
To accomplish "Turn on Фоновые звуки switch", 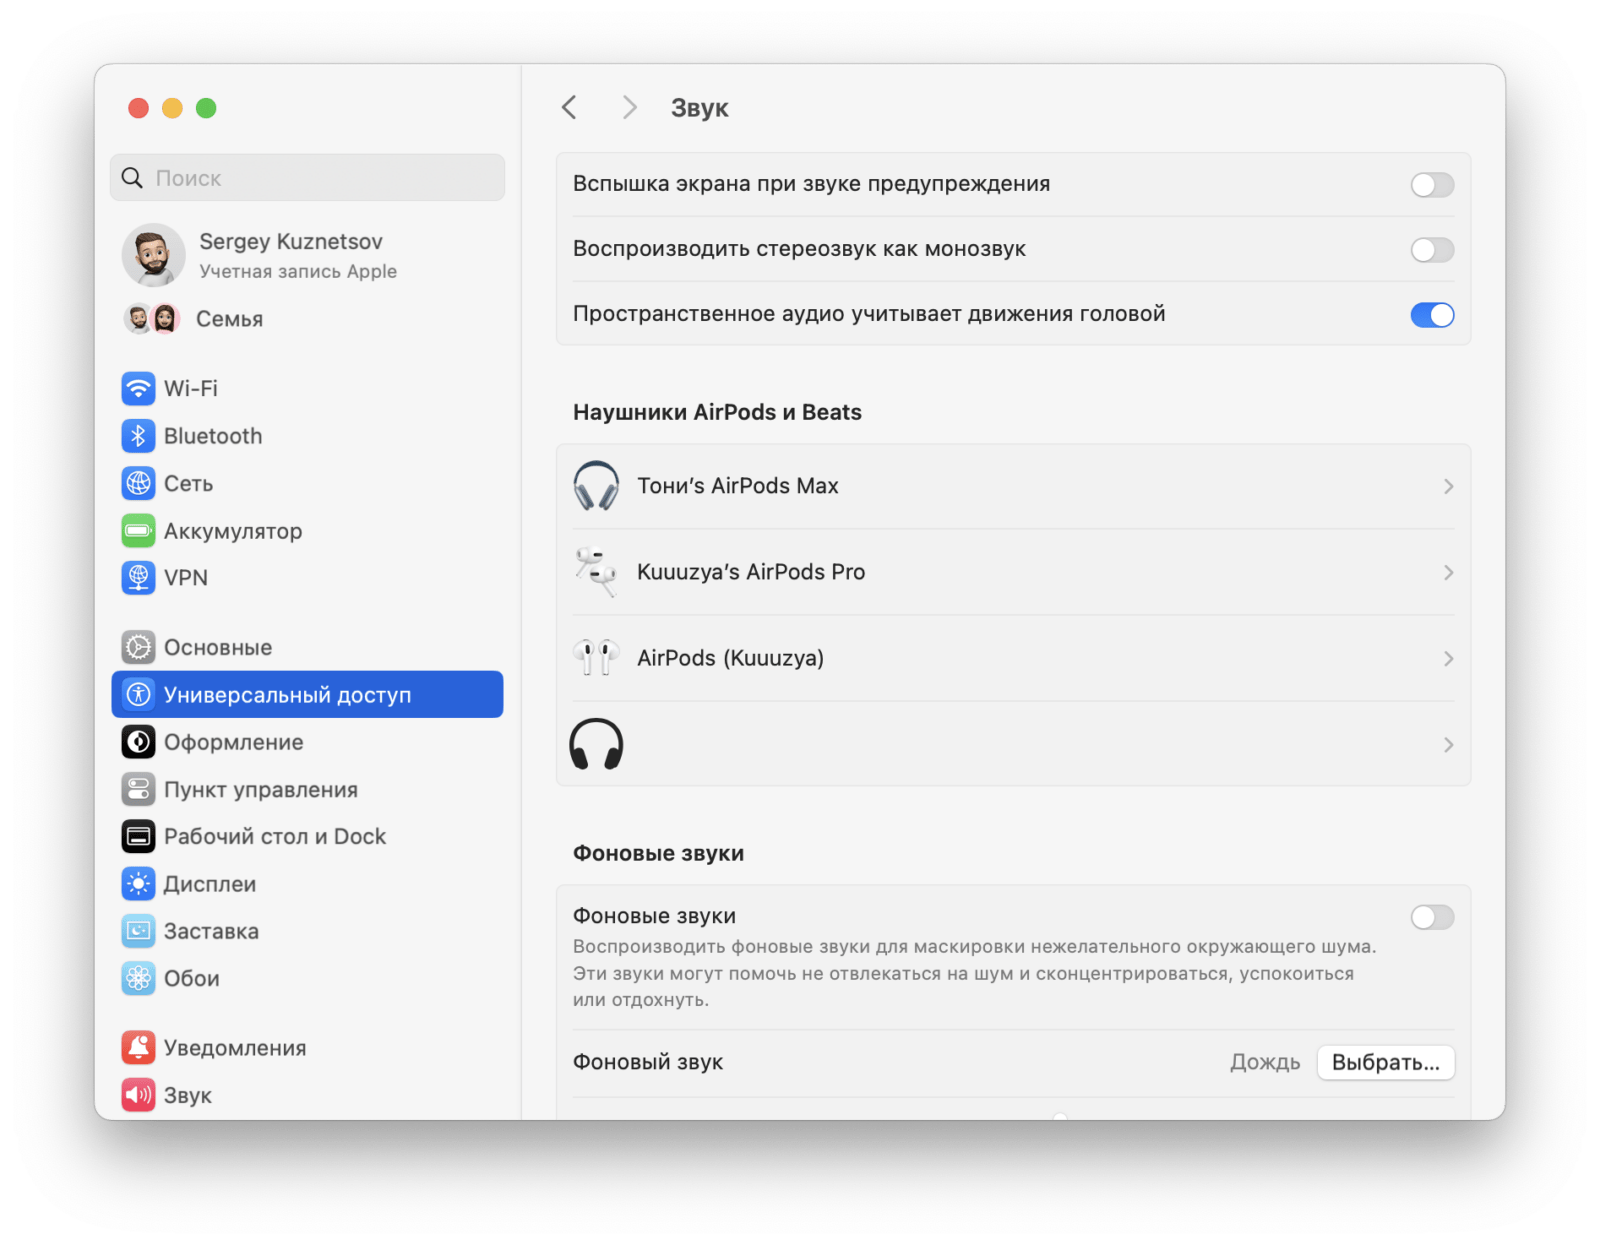I will 1432,917.
